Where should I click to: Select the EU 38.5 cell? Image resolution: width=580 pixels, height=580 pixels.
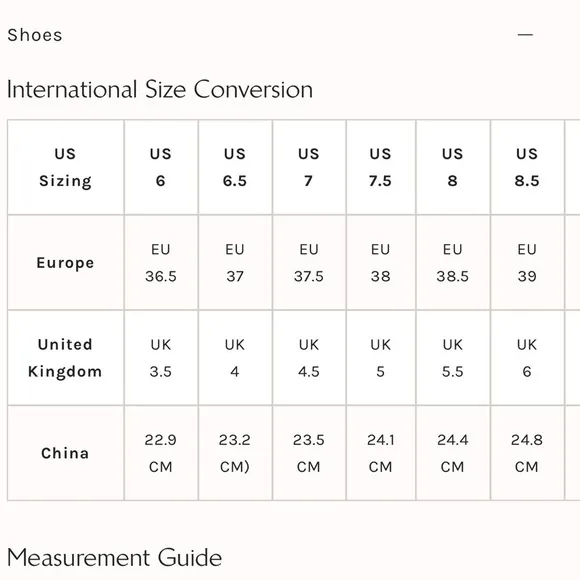pyautogui.click(x=453, y=263)
